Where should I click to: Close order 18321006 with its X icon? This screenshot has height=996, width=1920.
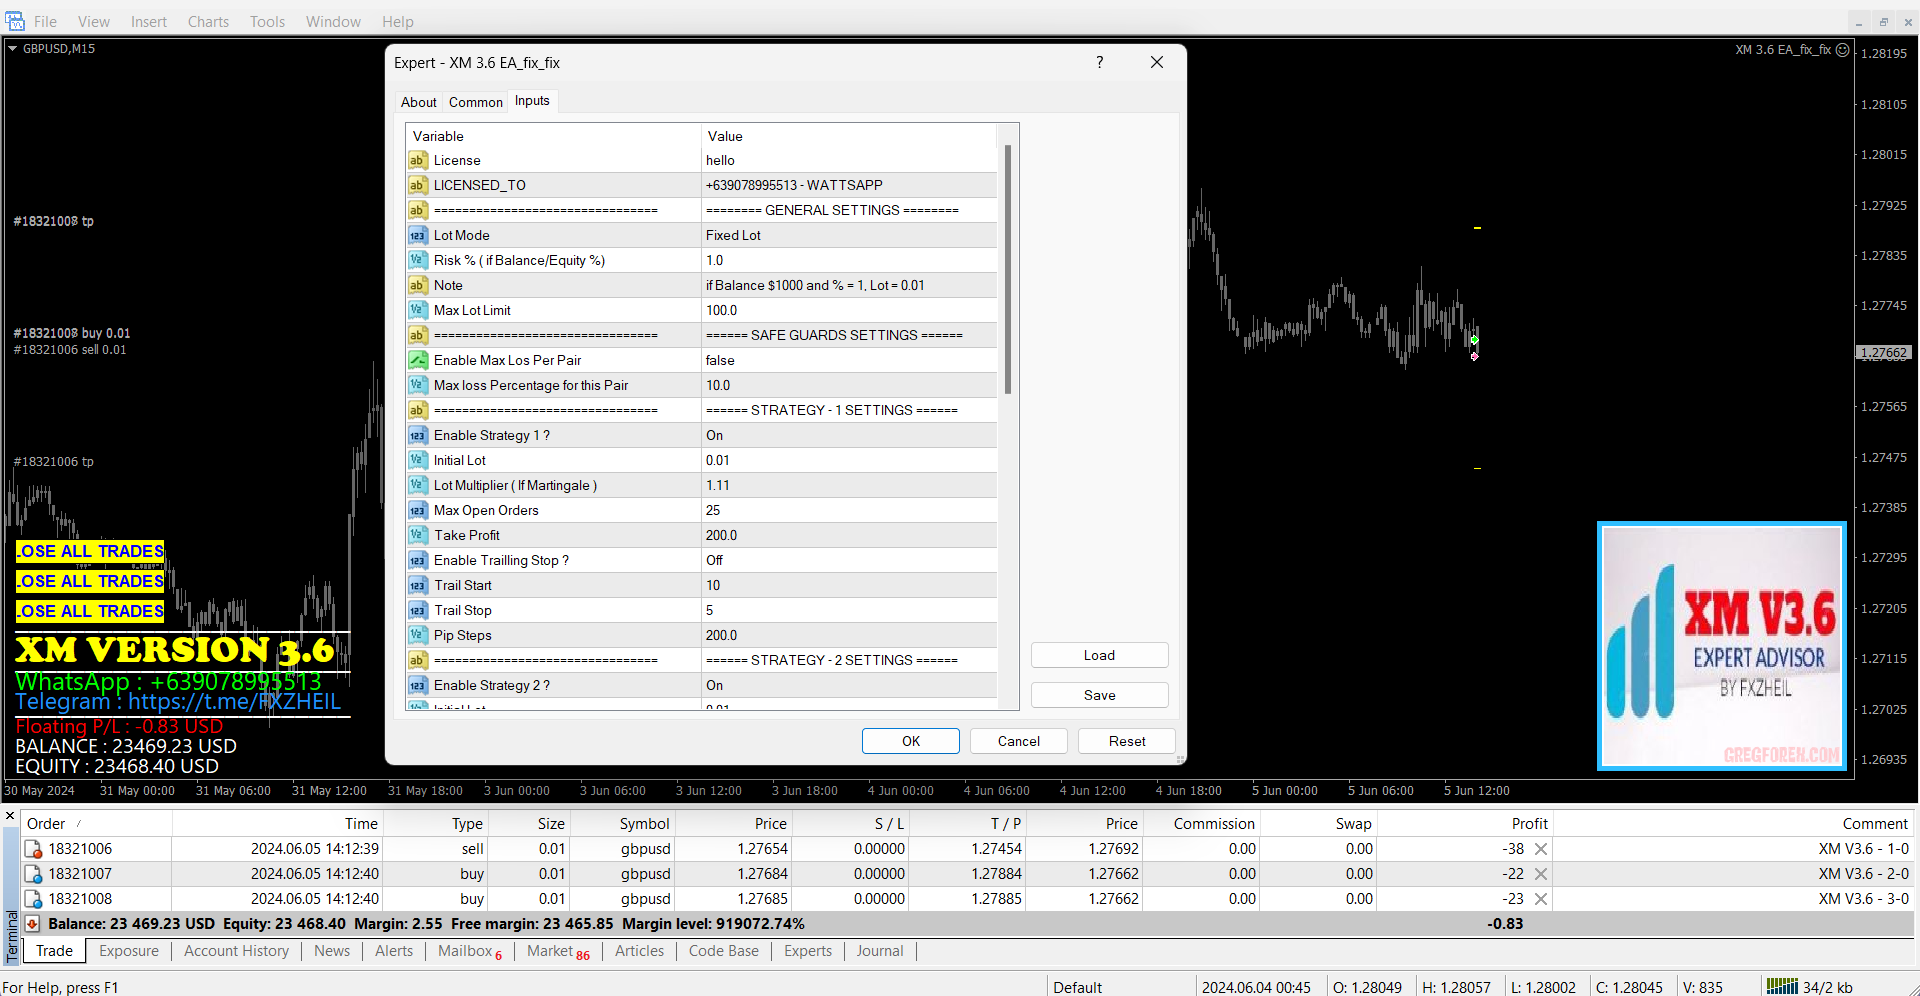1541,849
